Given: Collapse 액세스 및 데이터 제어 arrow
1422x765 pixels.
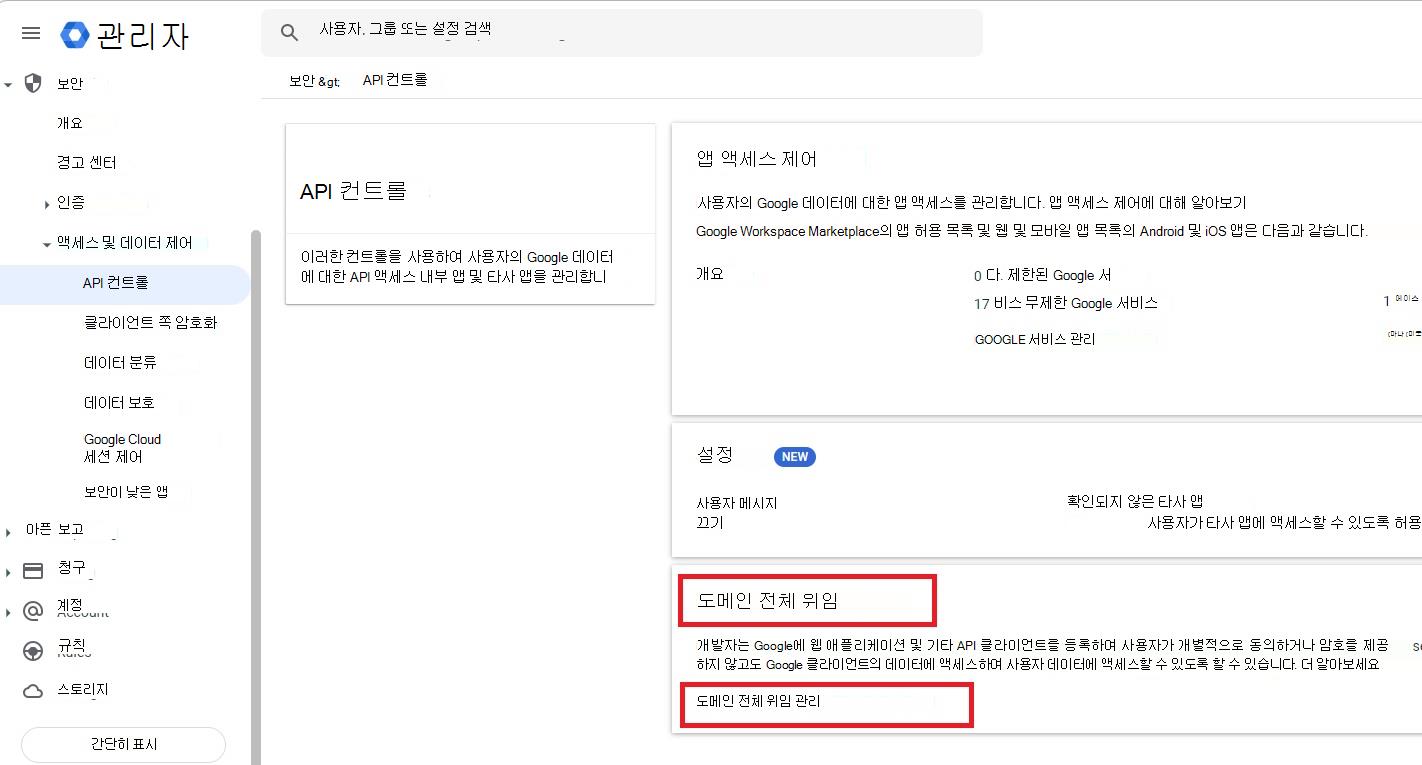Looking at the screenshot, I should (x=46, y=244).
